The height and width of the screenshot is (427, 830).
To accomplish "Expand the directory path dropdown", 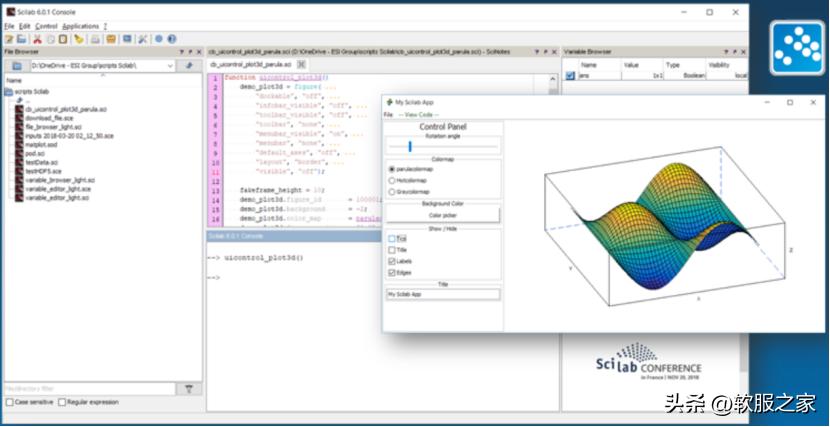I will [170, 65].
